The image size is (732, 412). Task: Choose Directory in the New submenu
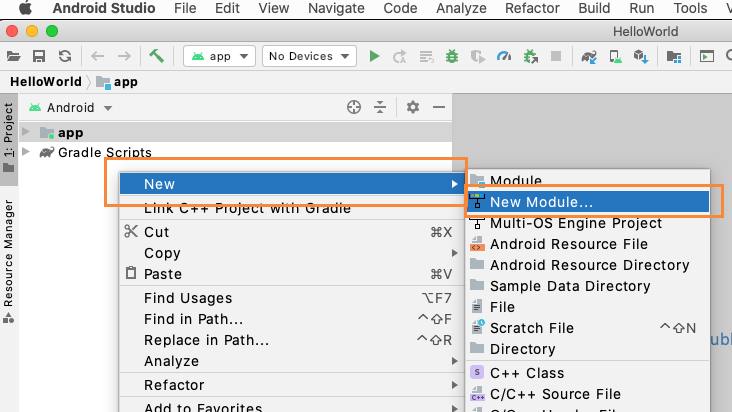click(588, 349)
